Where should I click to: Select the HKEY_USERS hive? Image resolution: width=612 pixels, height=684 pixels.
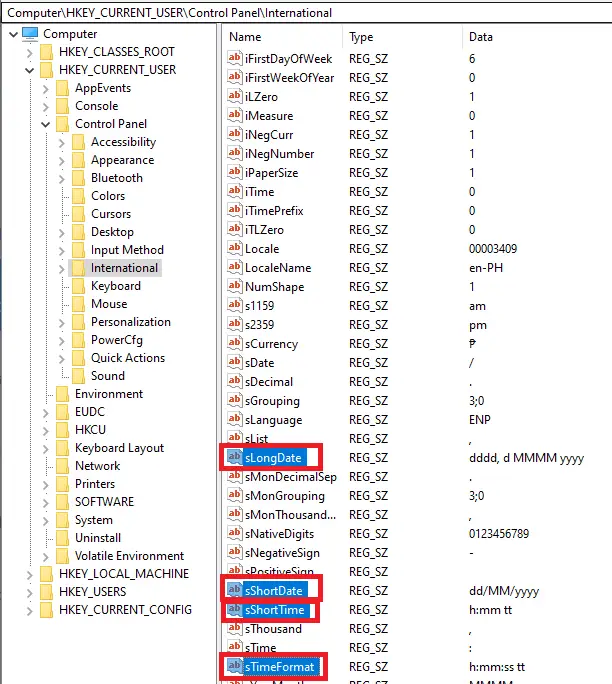92,592
